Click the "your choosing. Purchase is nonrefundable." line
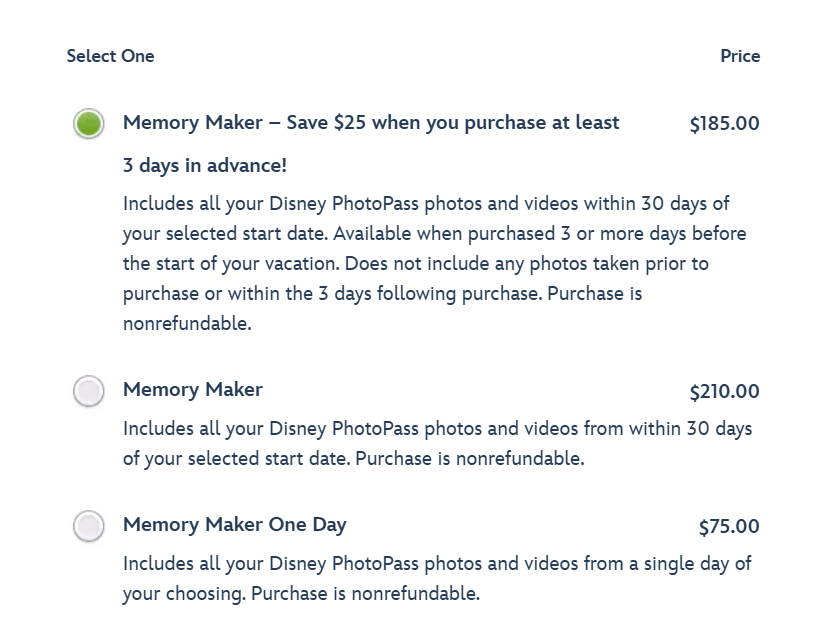Image resolution: width=813 pixels, height=632 pixels. (x=301, y=594)
